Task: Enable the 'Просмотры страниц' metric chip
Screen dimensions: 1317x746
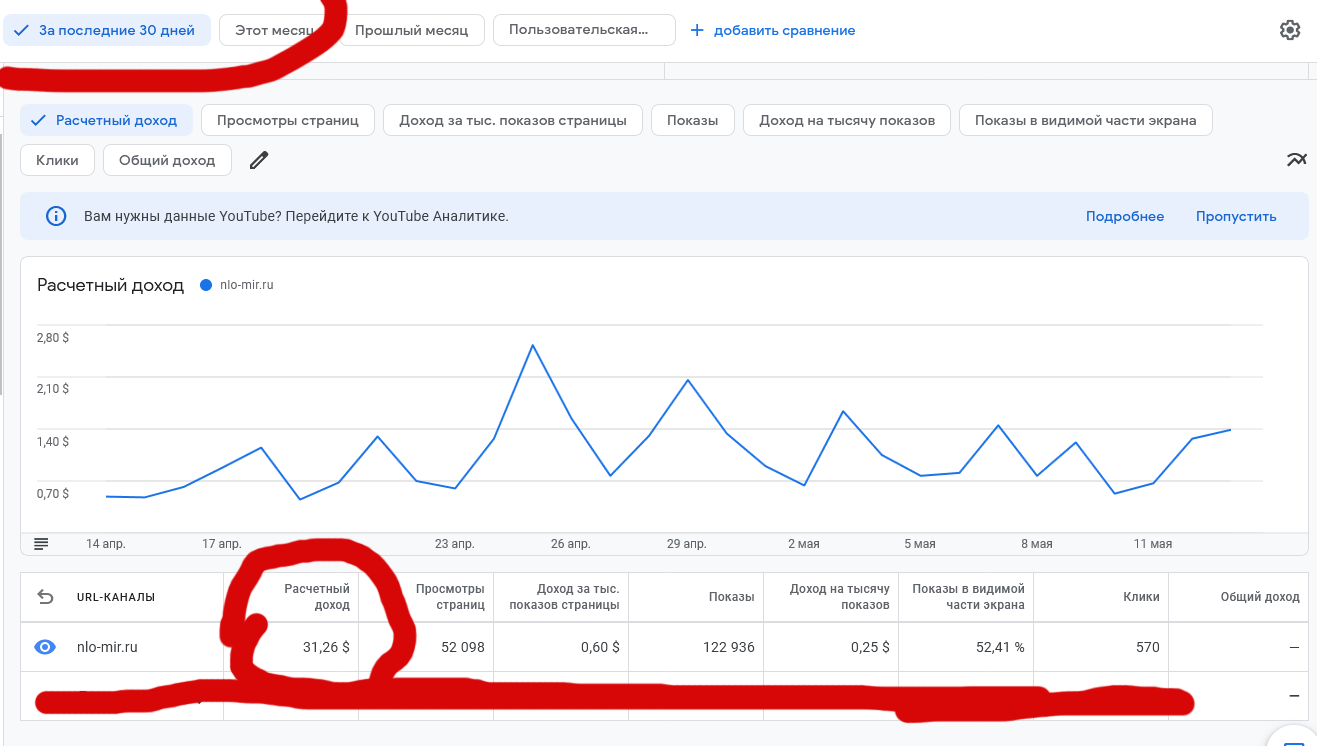Action: (x=288, y=120)
